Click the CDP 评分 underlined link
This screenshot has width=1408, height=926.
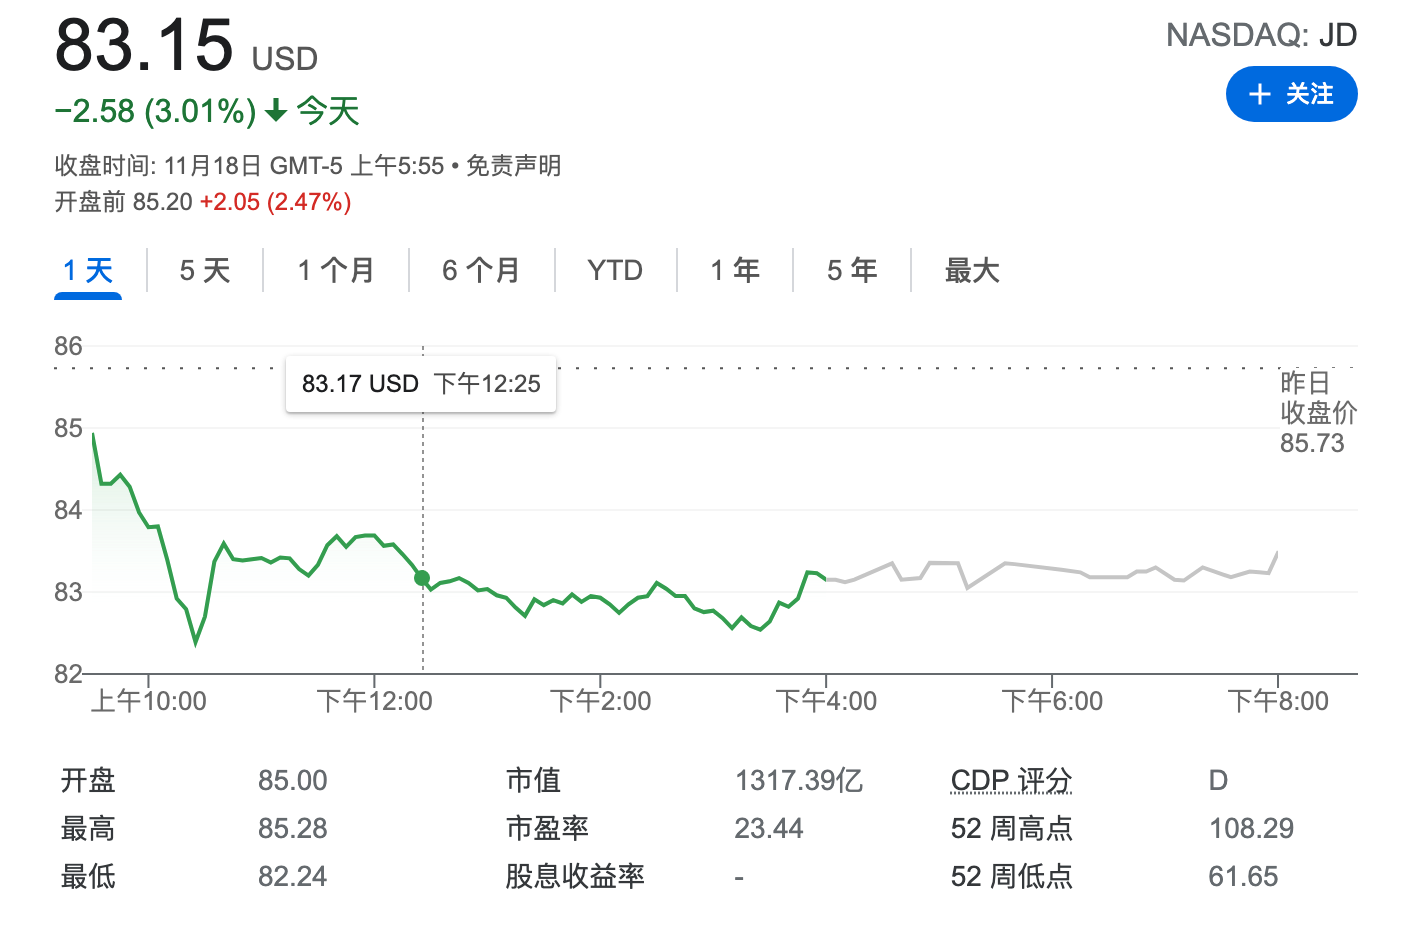click(x=1009, y=780)
